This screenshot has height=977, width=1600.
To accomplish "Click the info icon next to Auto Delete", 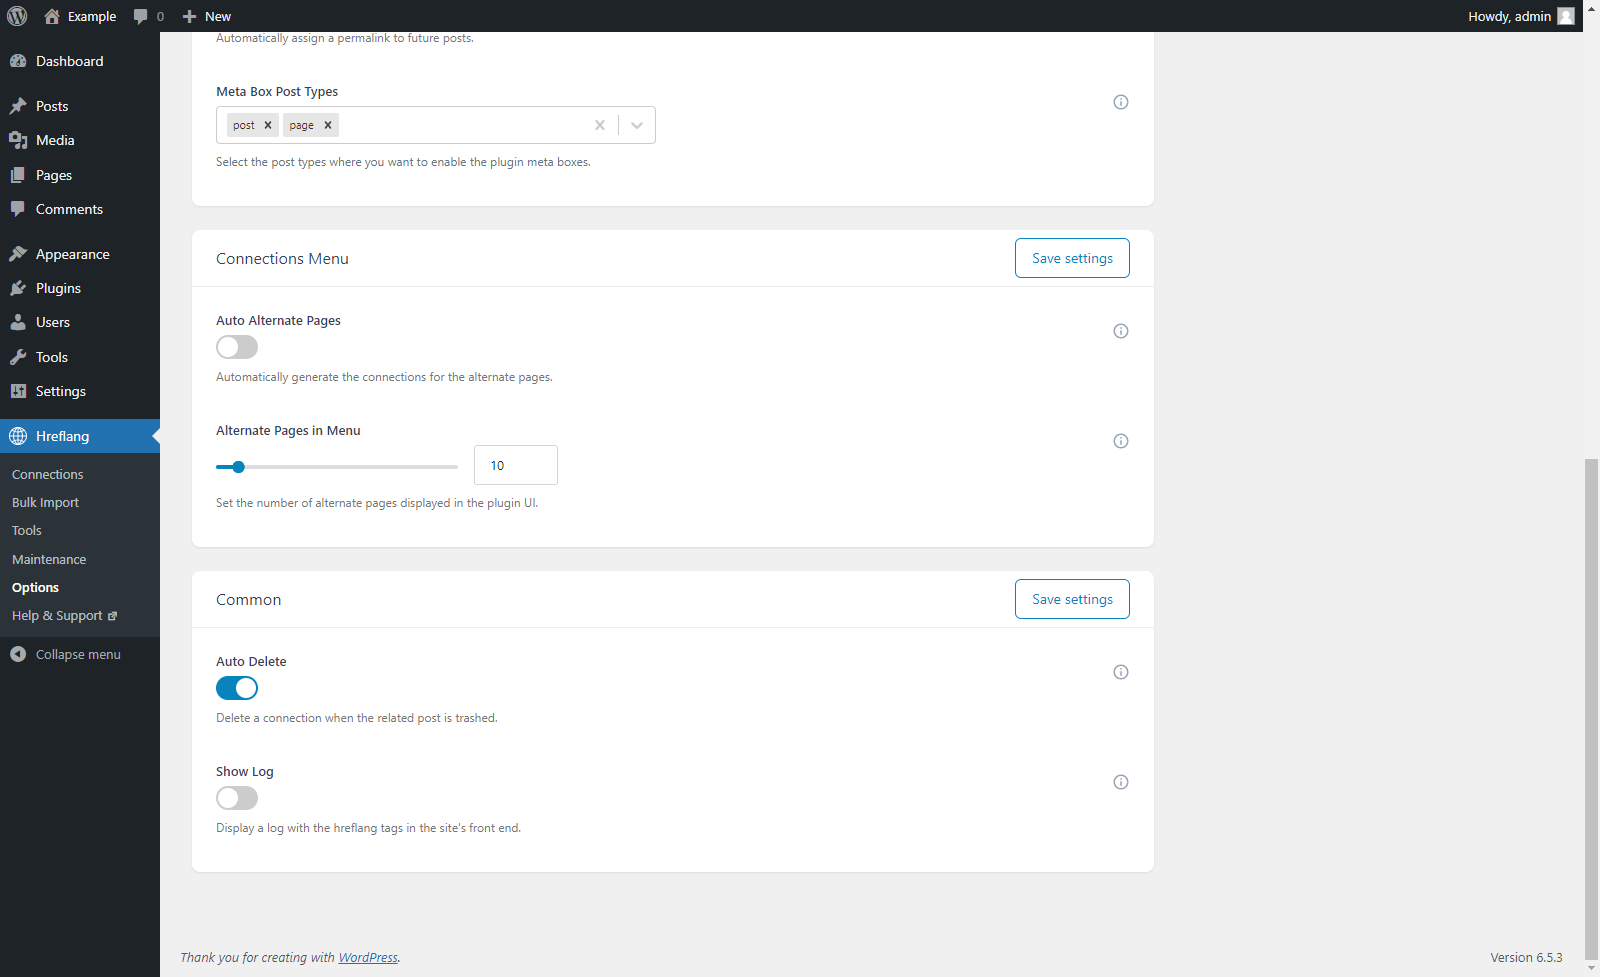I will pyautogui.click(x=1120, y=672).
